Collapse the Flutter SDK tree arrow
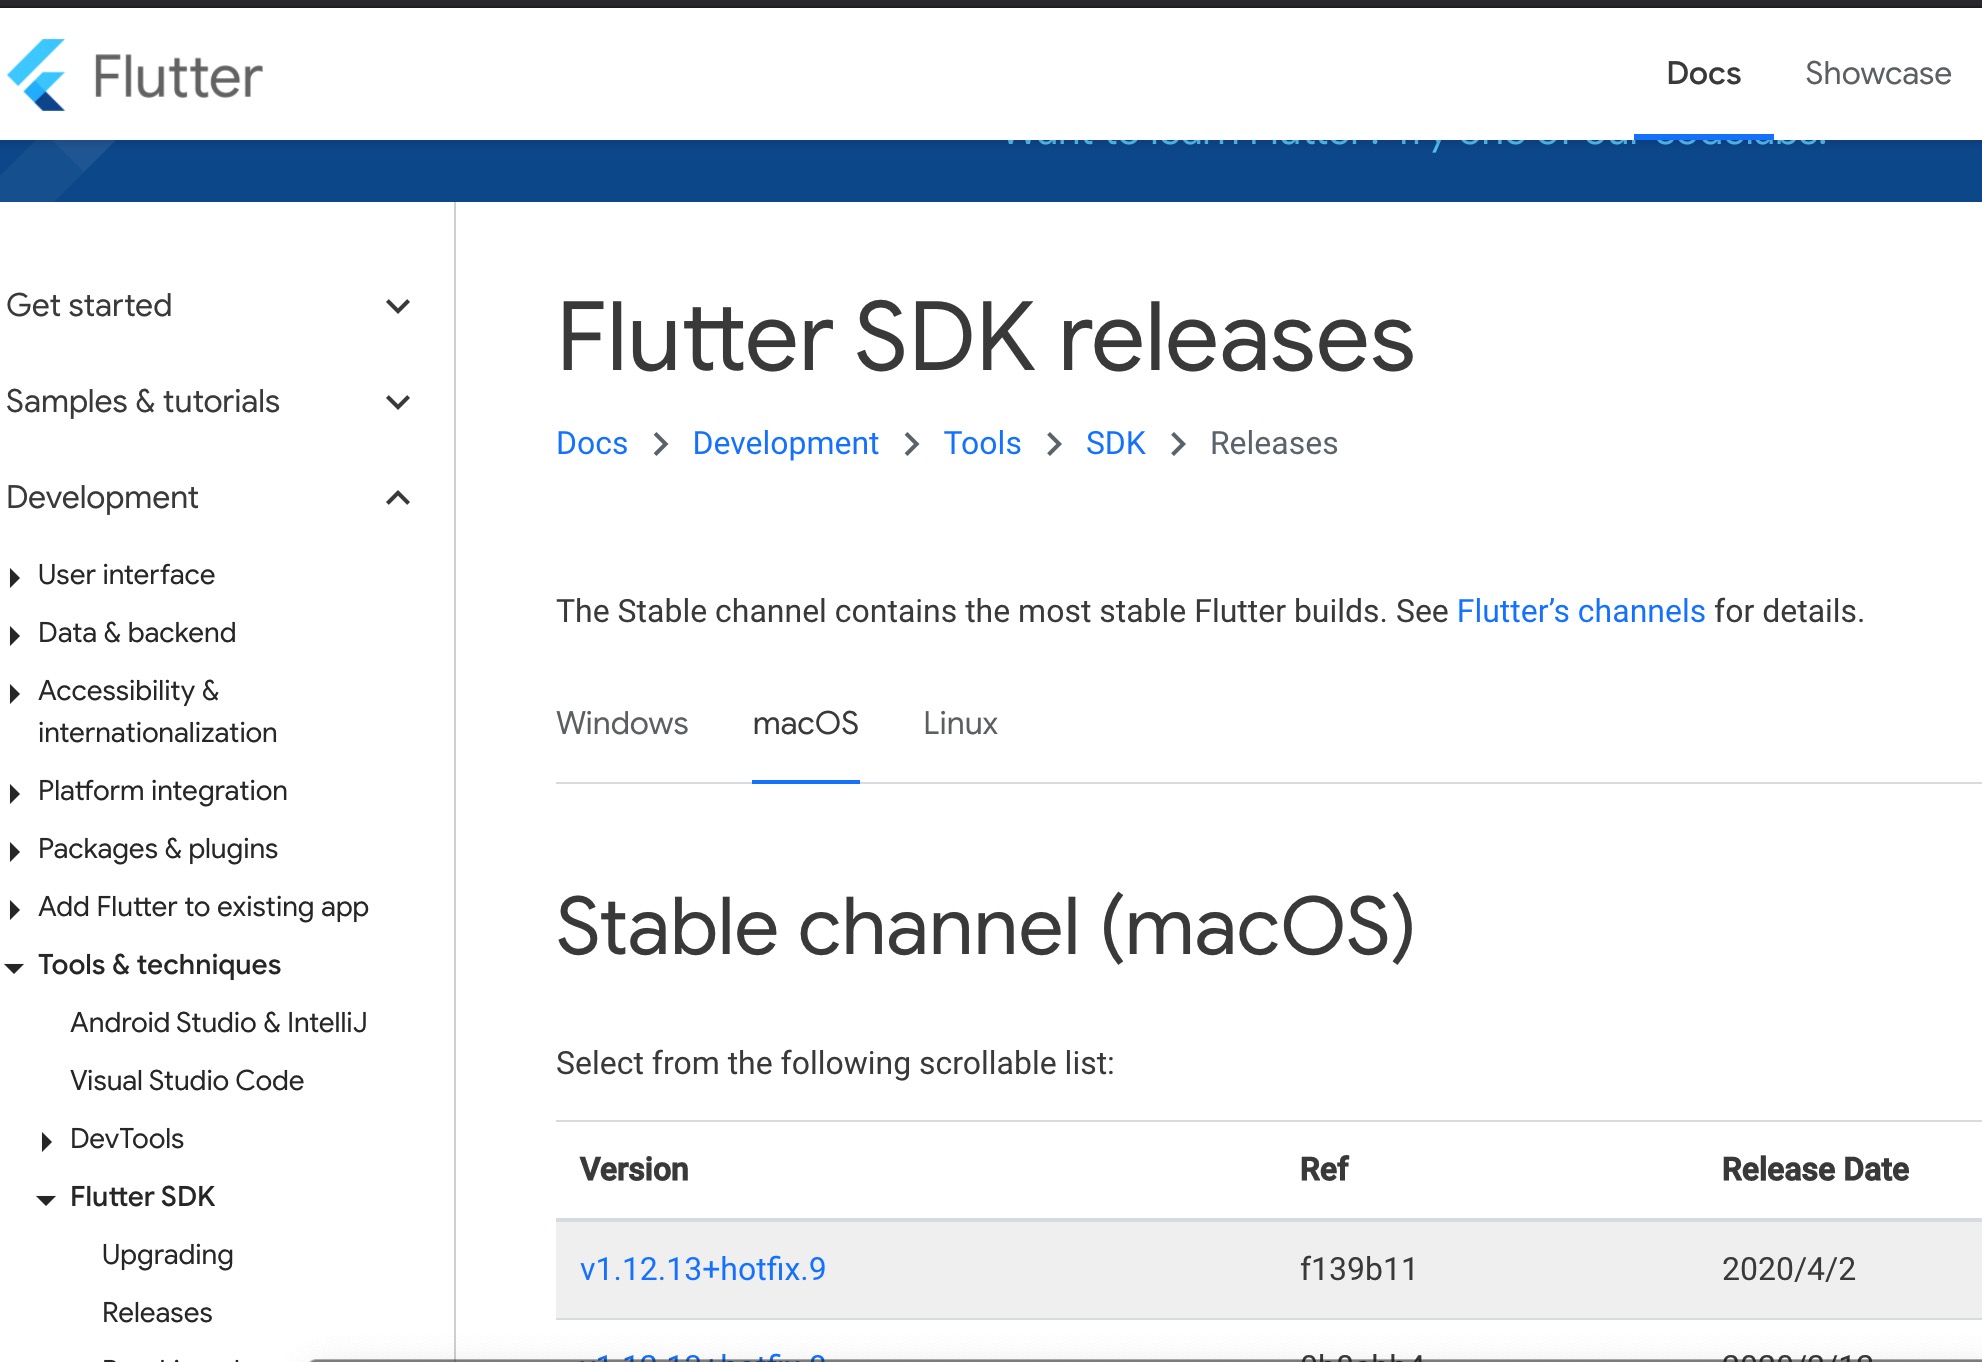 coord(46,1200)
